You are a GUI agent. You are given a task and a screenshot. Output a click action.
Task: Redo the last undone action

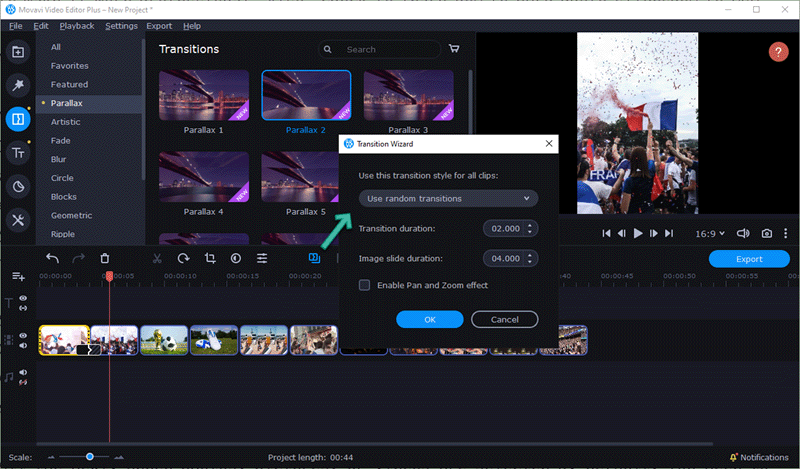[x=78, y=258]
